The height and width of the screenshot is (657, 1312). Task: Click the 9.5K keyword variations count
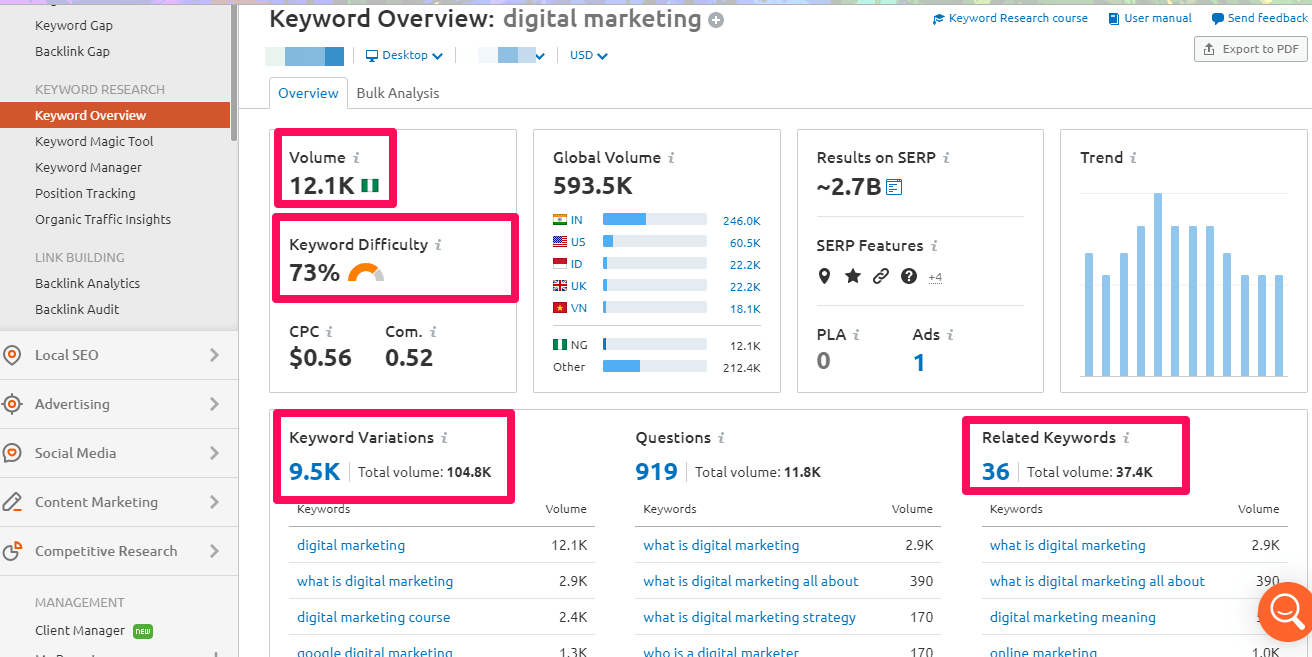tap(314, 472)
